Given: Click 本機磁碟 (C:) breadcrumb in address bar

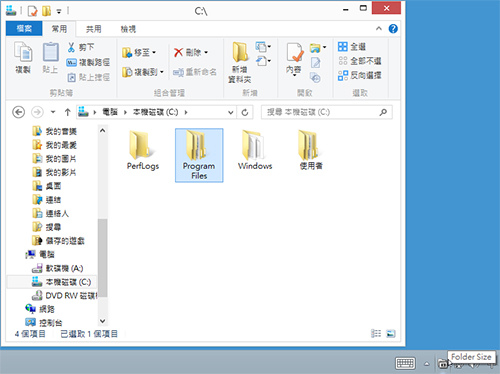Looking at the screenshot, I should point(156,112).
